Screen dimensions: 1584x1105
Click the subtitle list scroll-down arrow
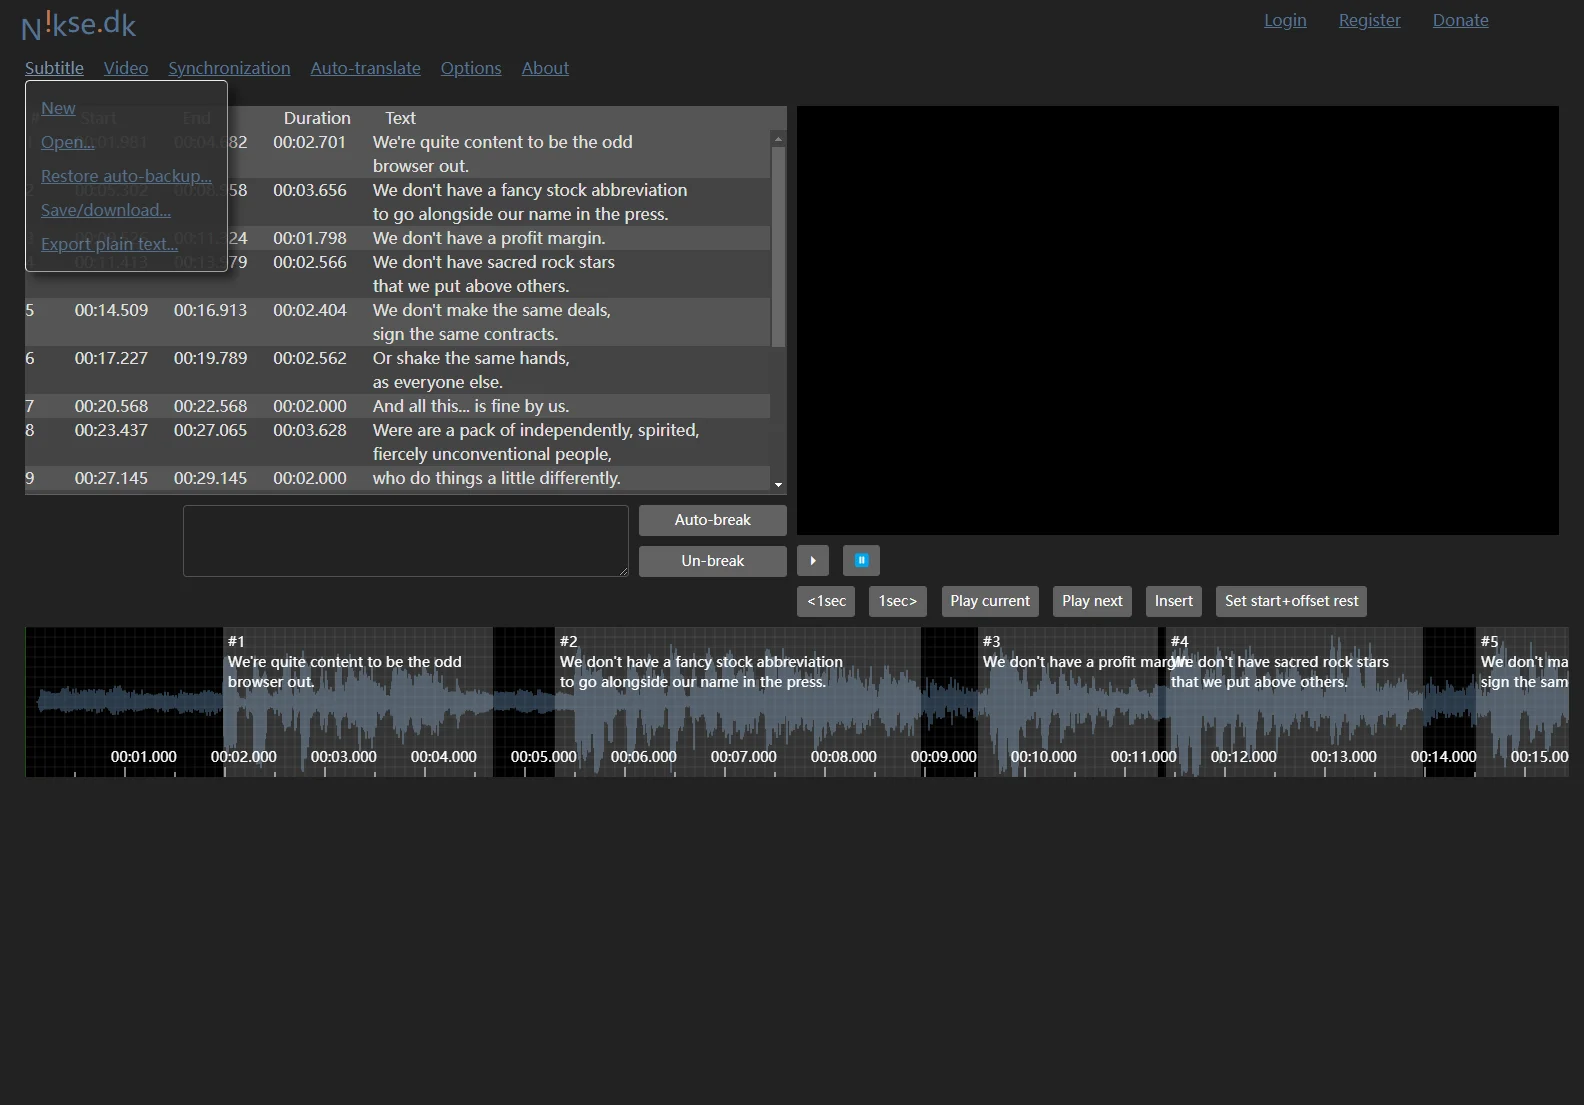(778, 485)
